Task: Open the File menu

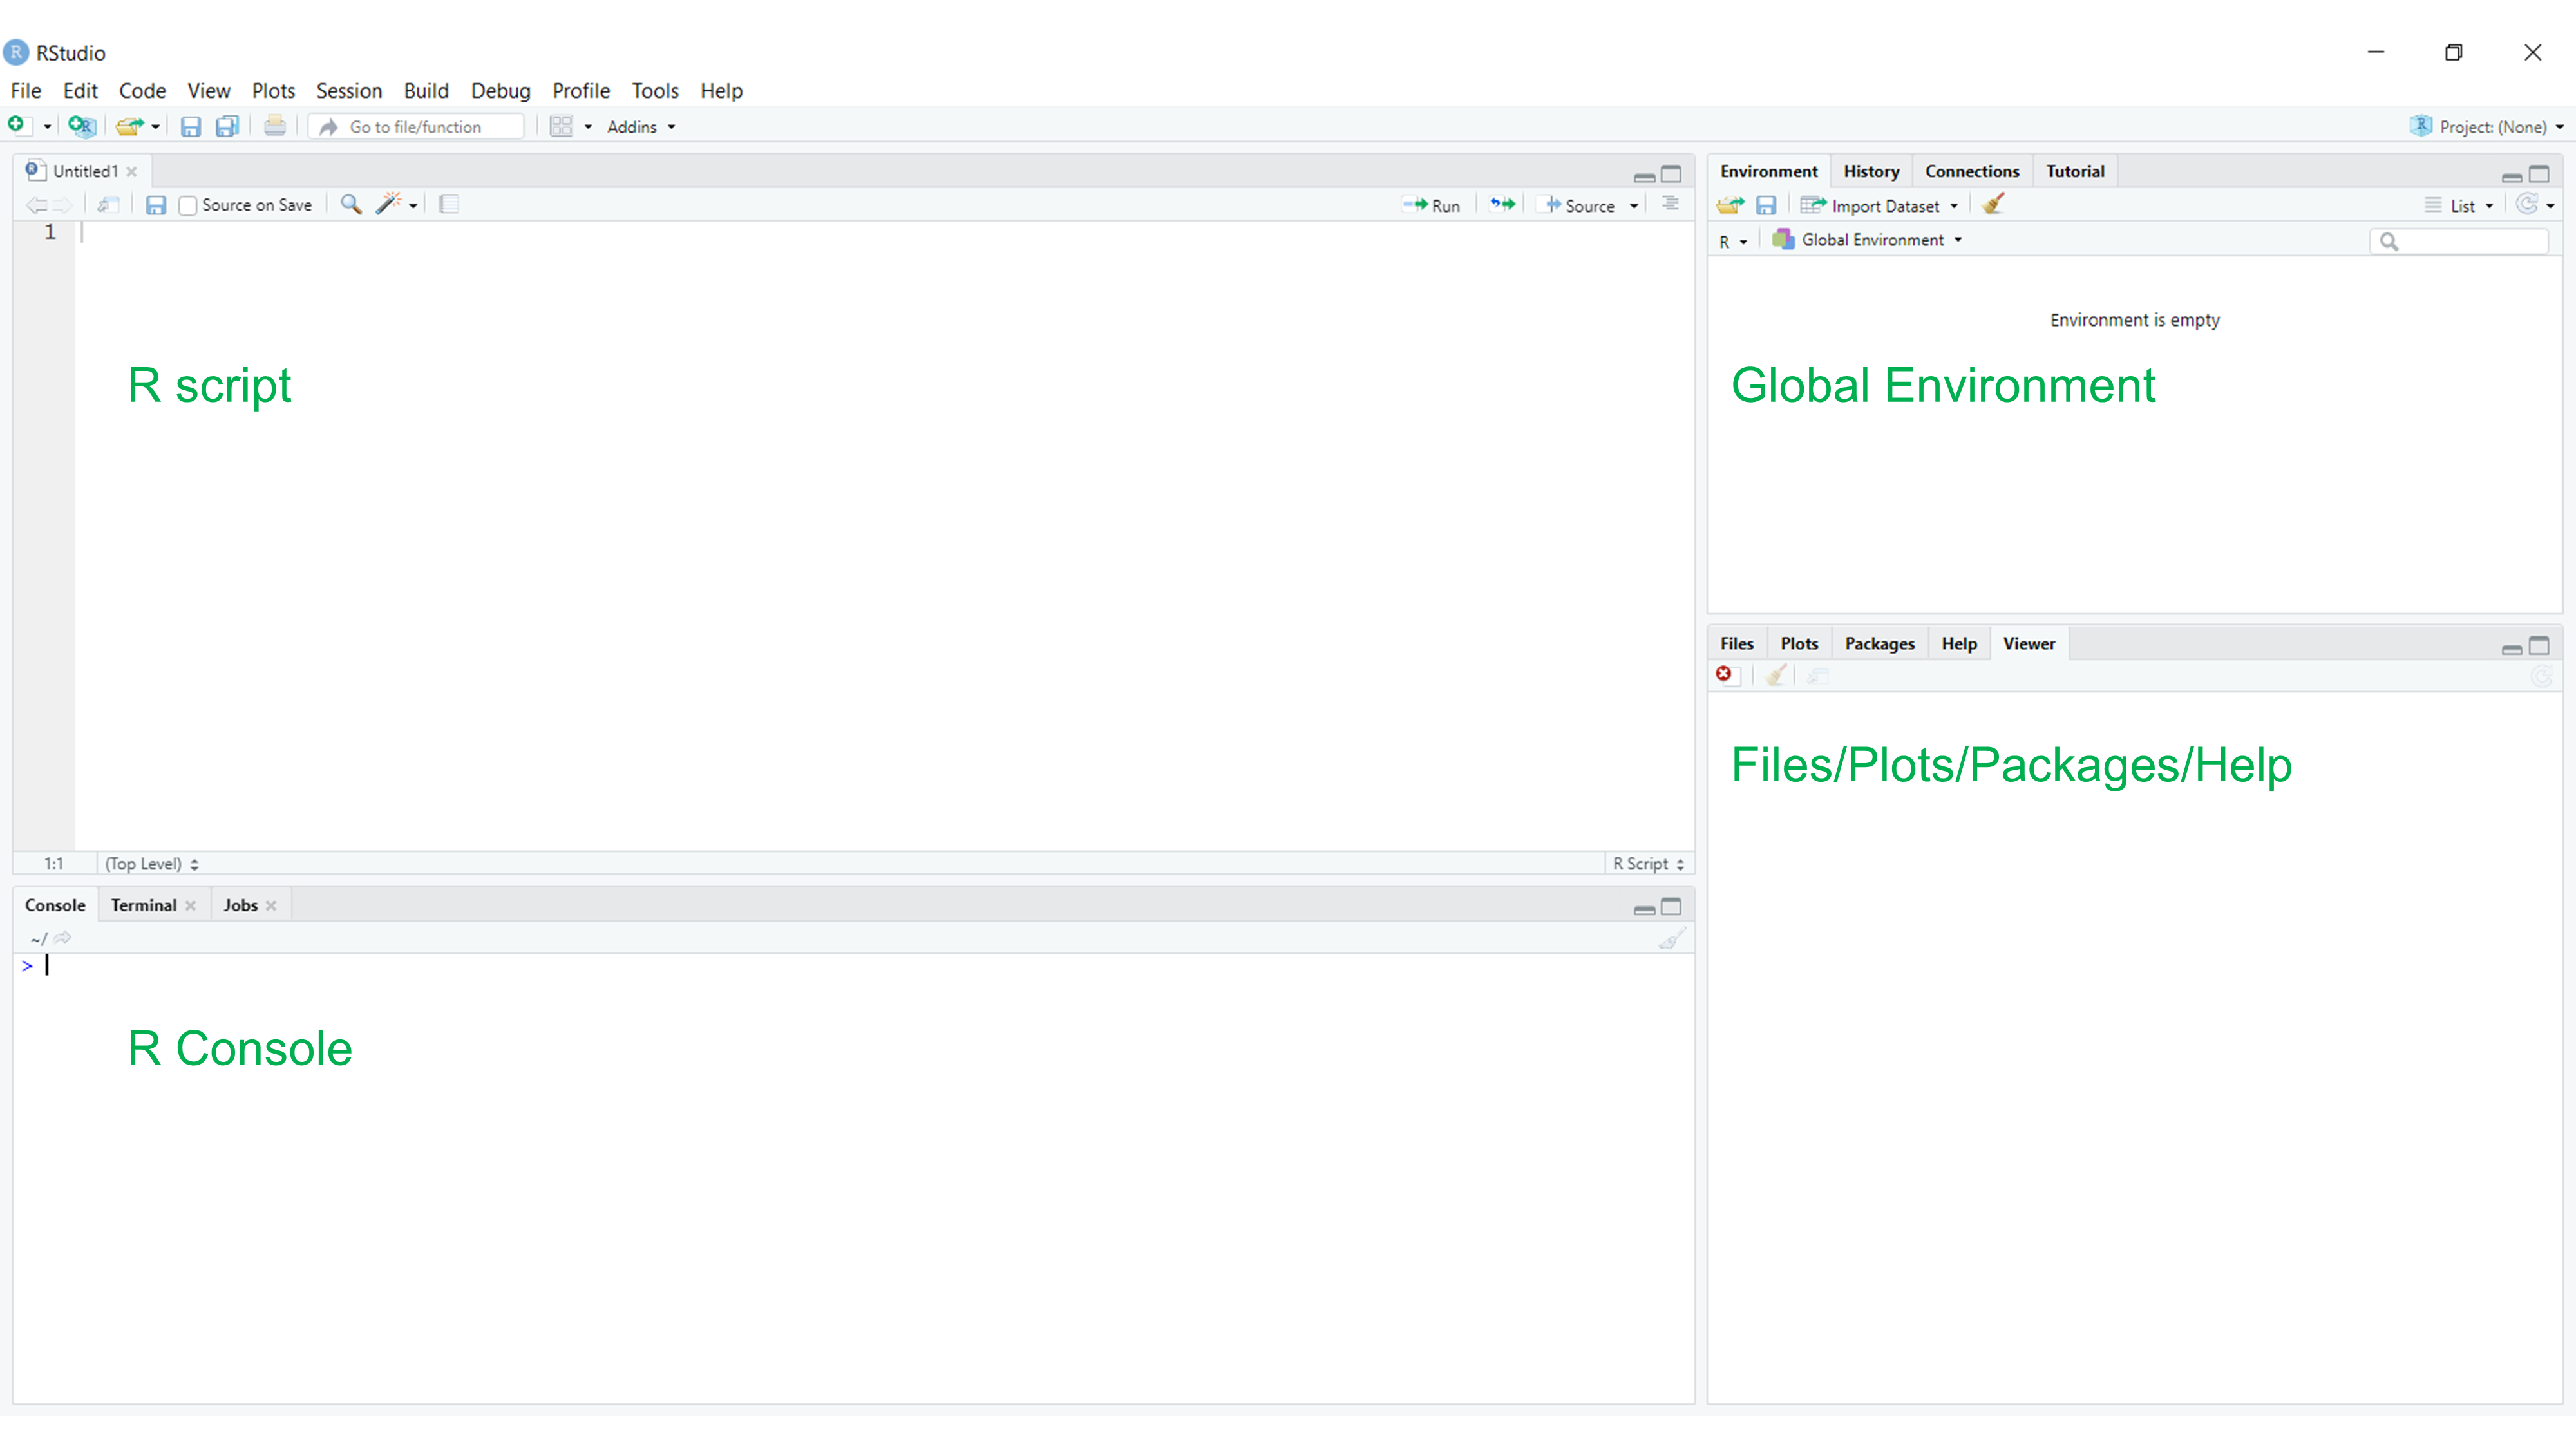Action: (26, 91)
